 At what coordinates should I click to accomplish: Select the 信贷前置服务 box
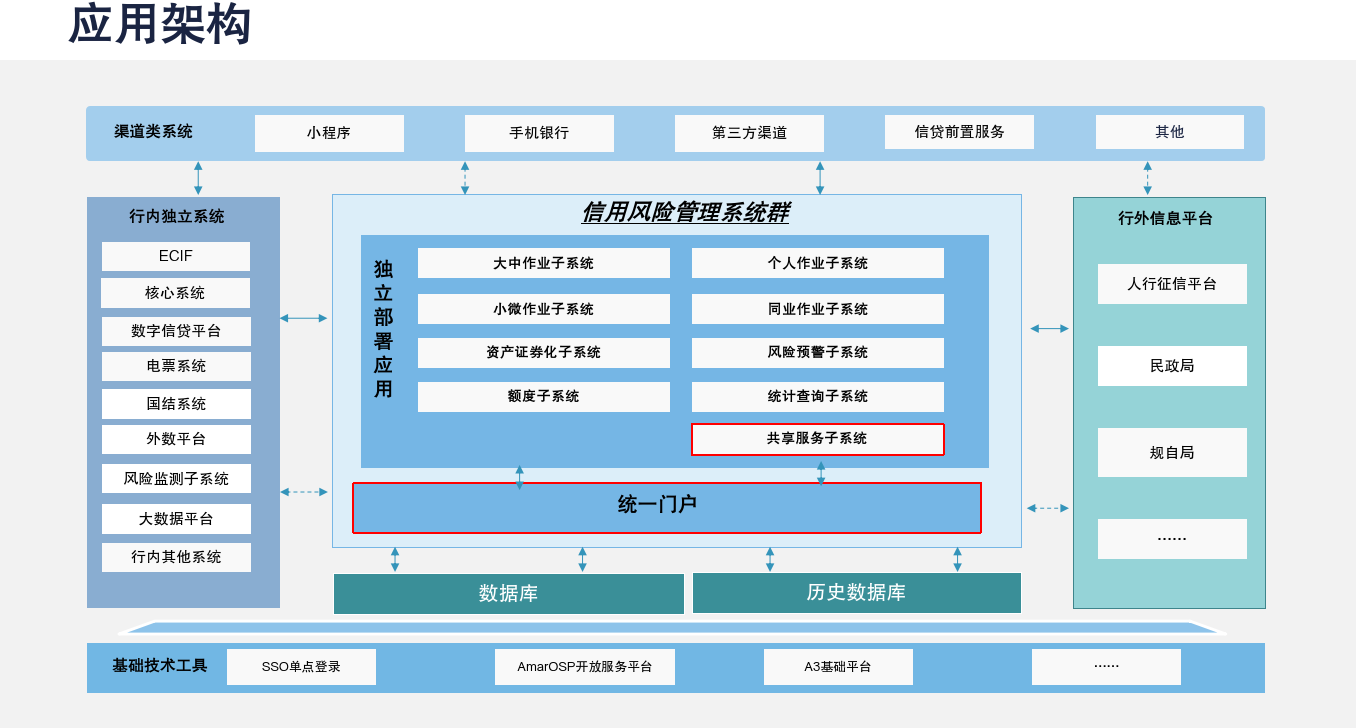[959, 132]
